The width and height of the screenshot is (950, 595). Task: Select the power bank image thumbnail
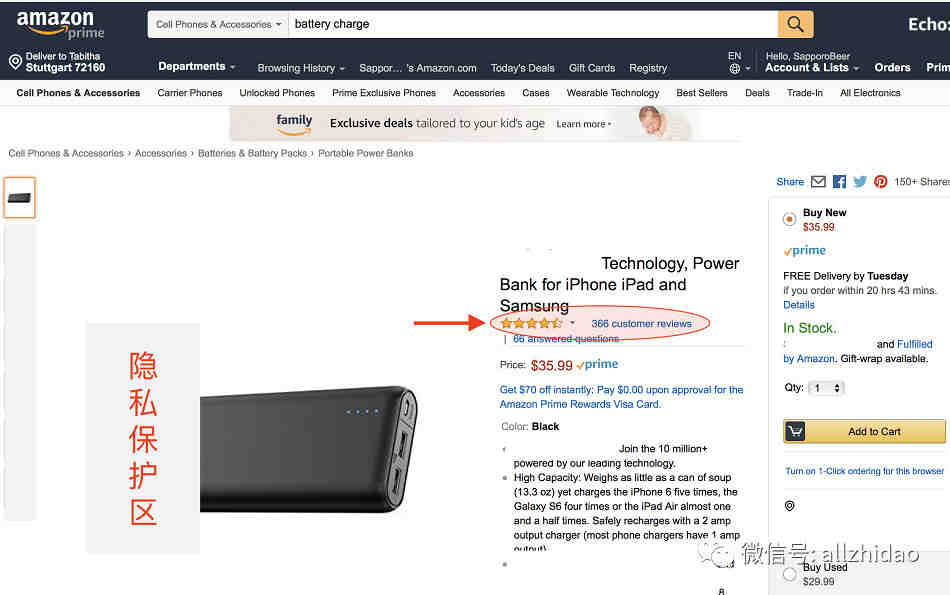pyautogui.click(x=19, y=198)
